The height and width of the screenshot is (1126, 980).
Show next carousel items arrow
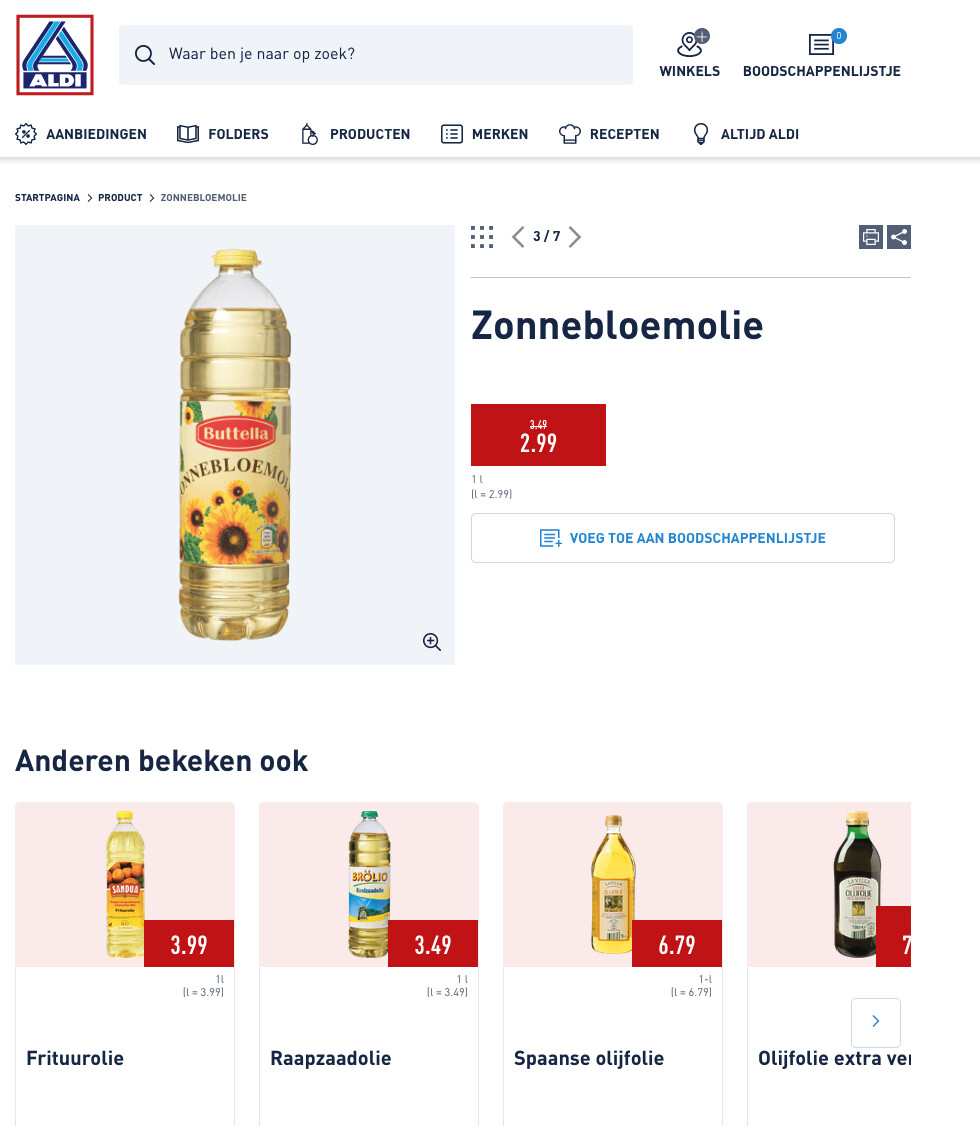click(x=875, y=1022)
